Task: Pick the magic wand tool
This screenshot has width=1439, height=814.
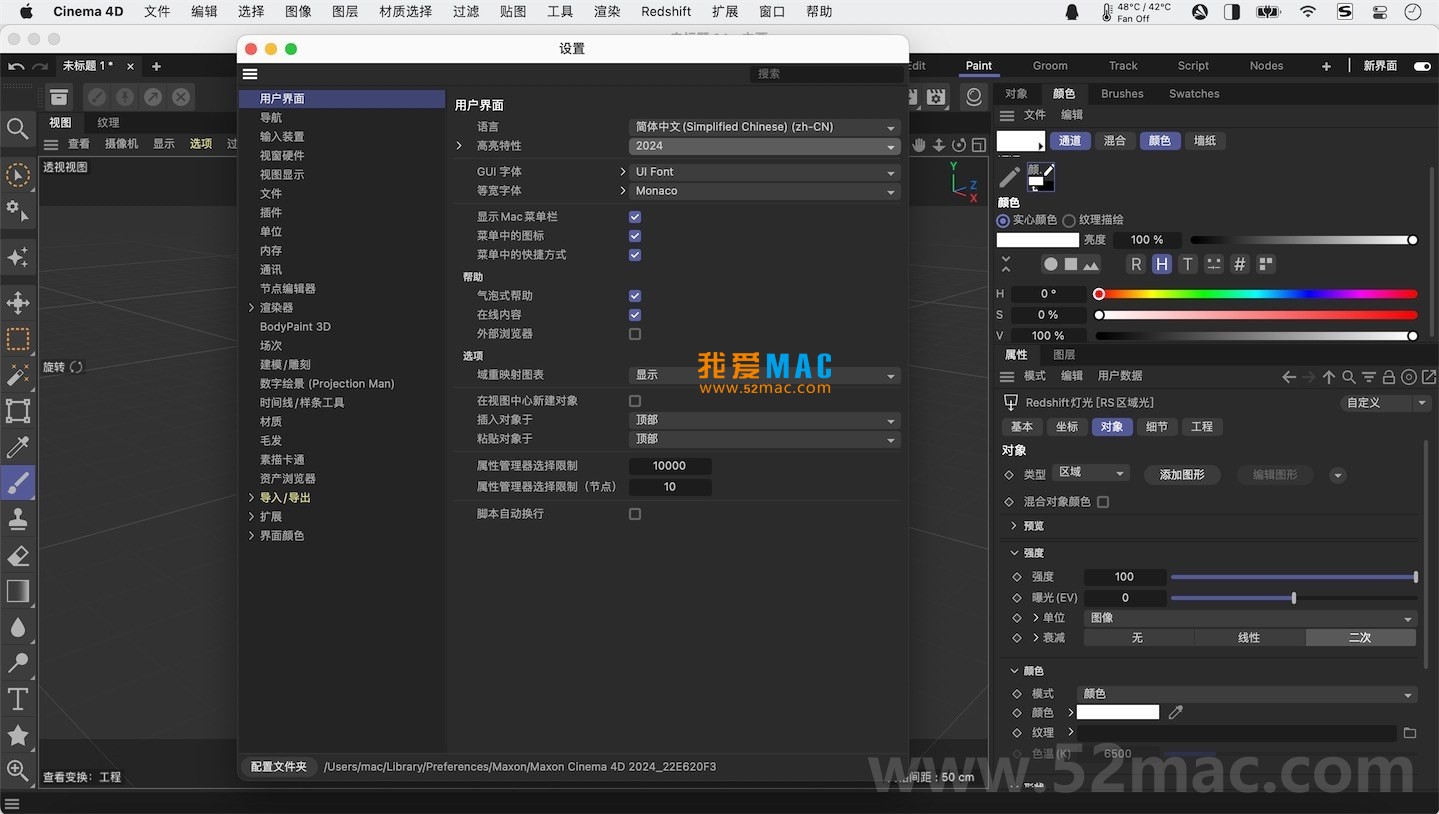Action: tap(18, 375)
